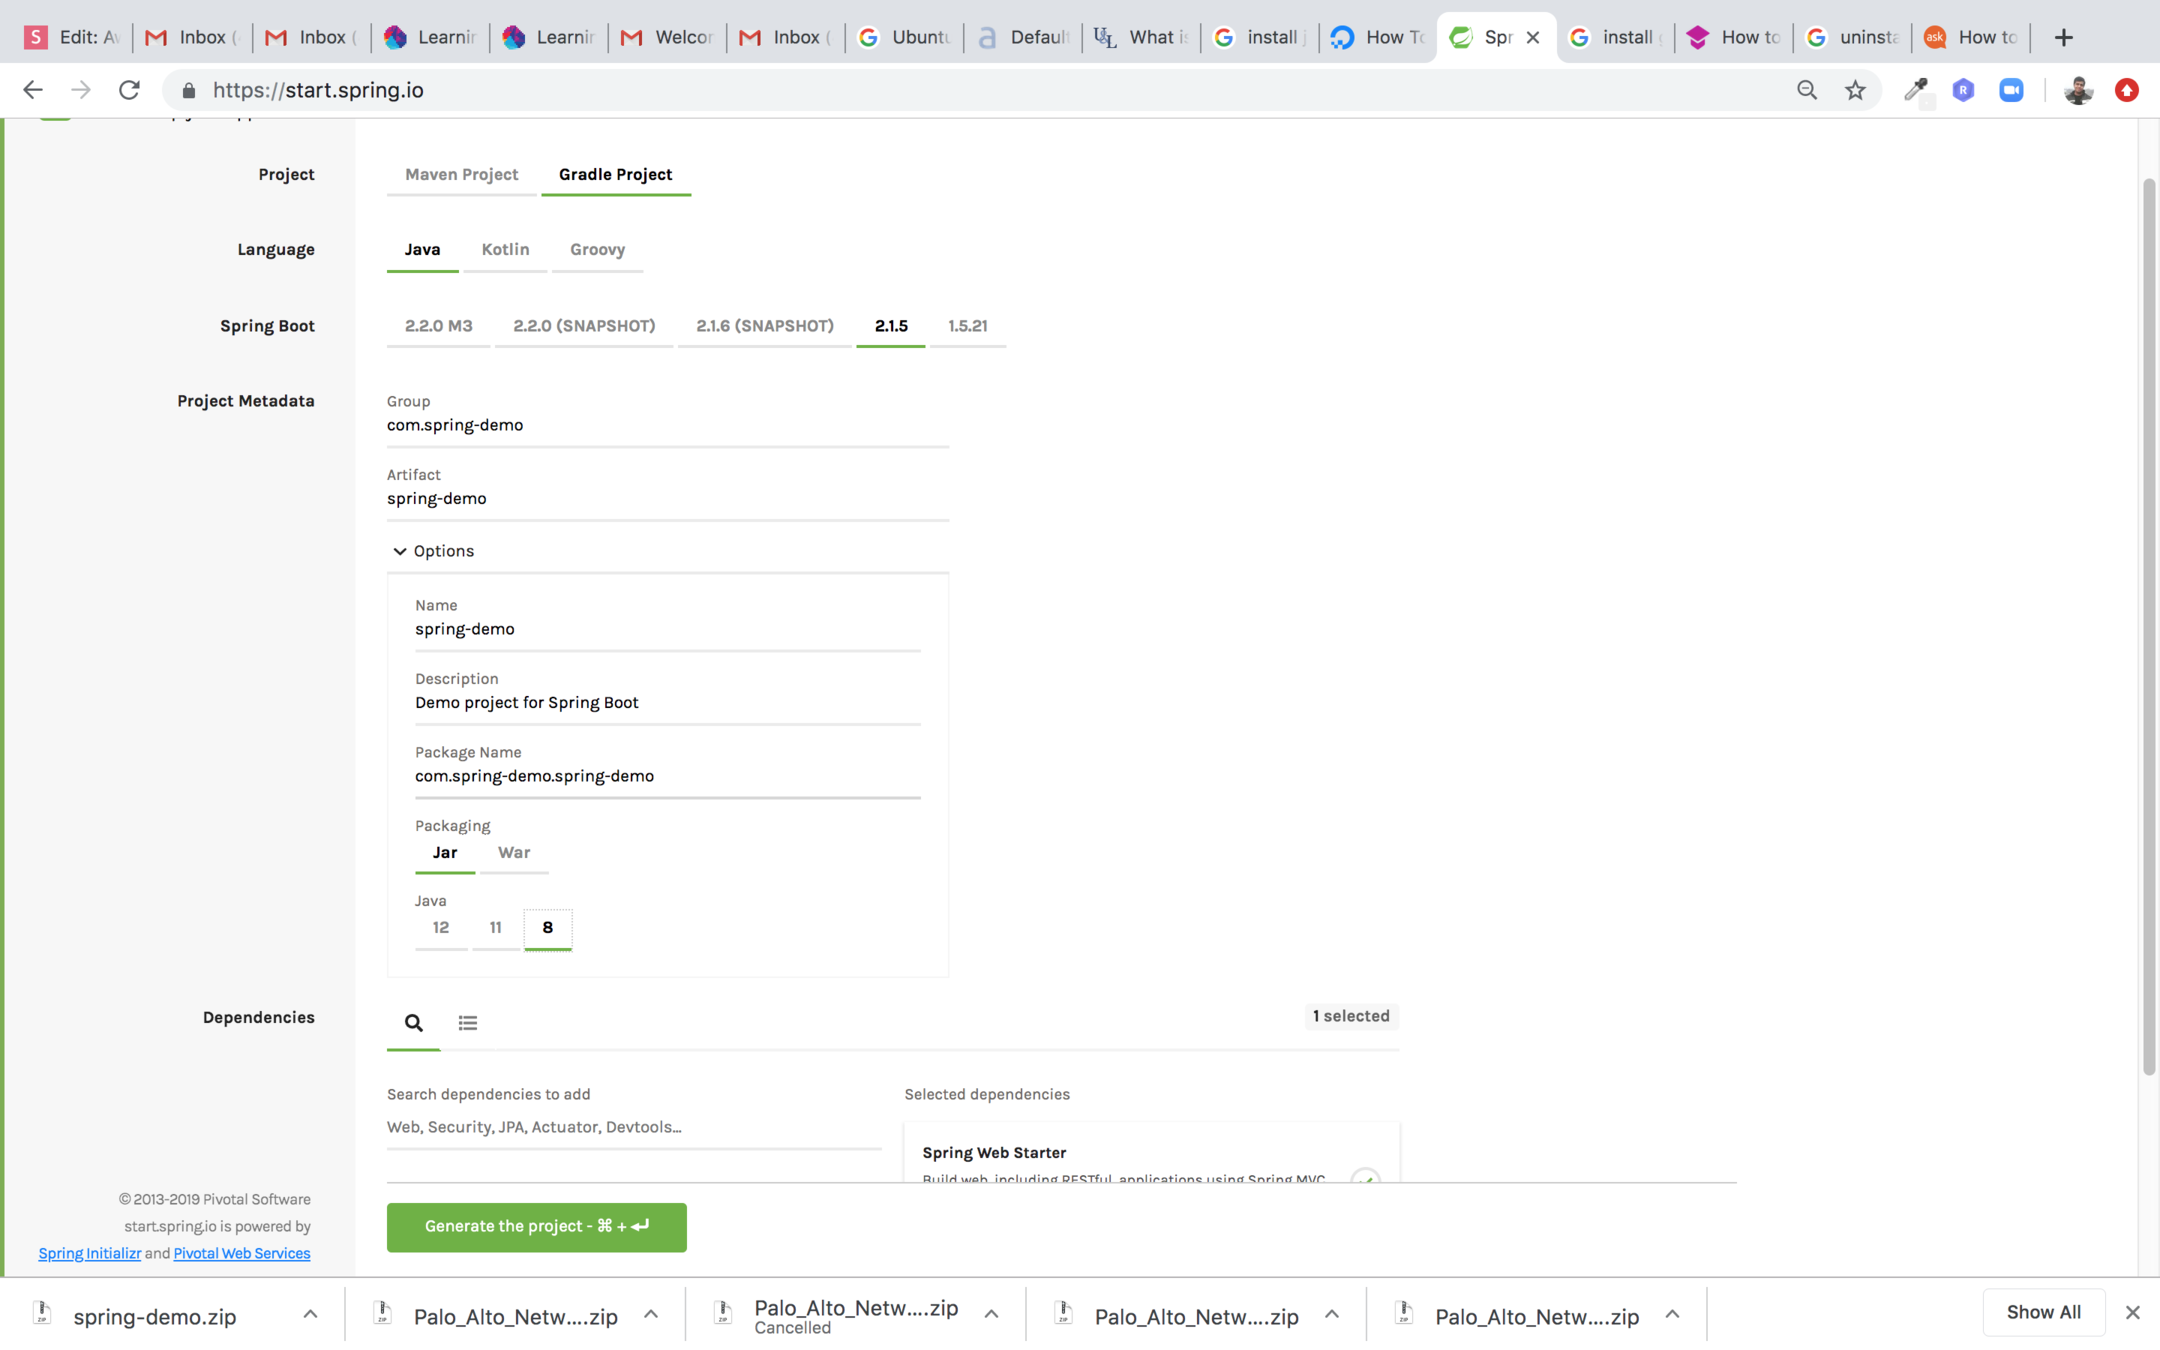This screenshot has height=1350, width=2160.
Task: Open a new browser tab
Action: [2063, 37]
